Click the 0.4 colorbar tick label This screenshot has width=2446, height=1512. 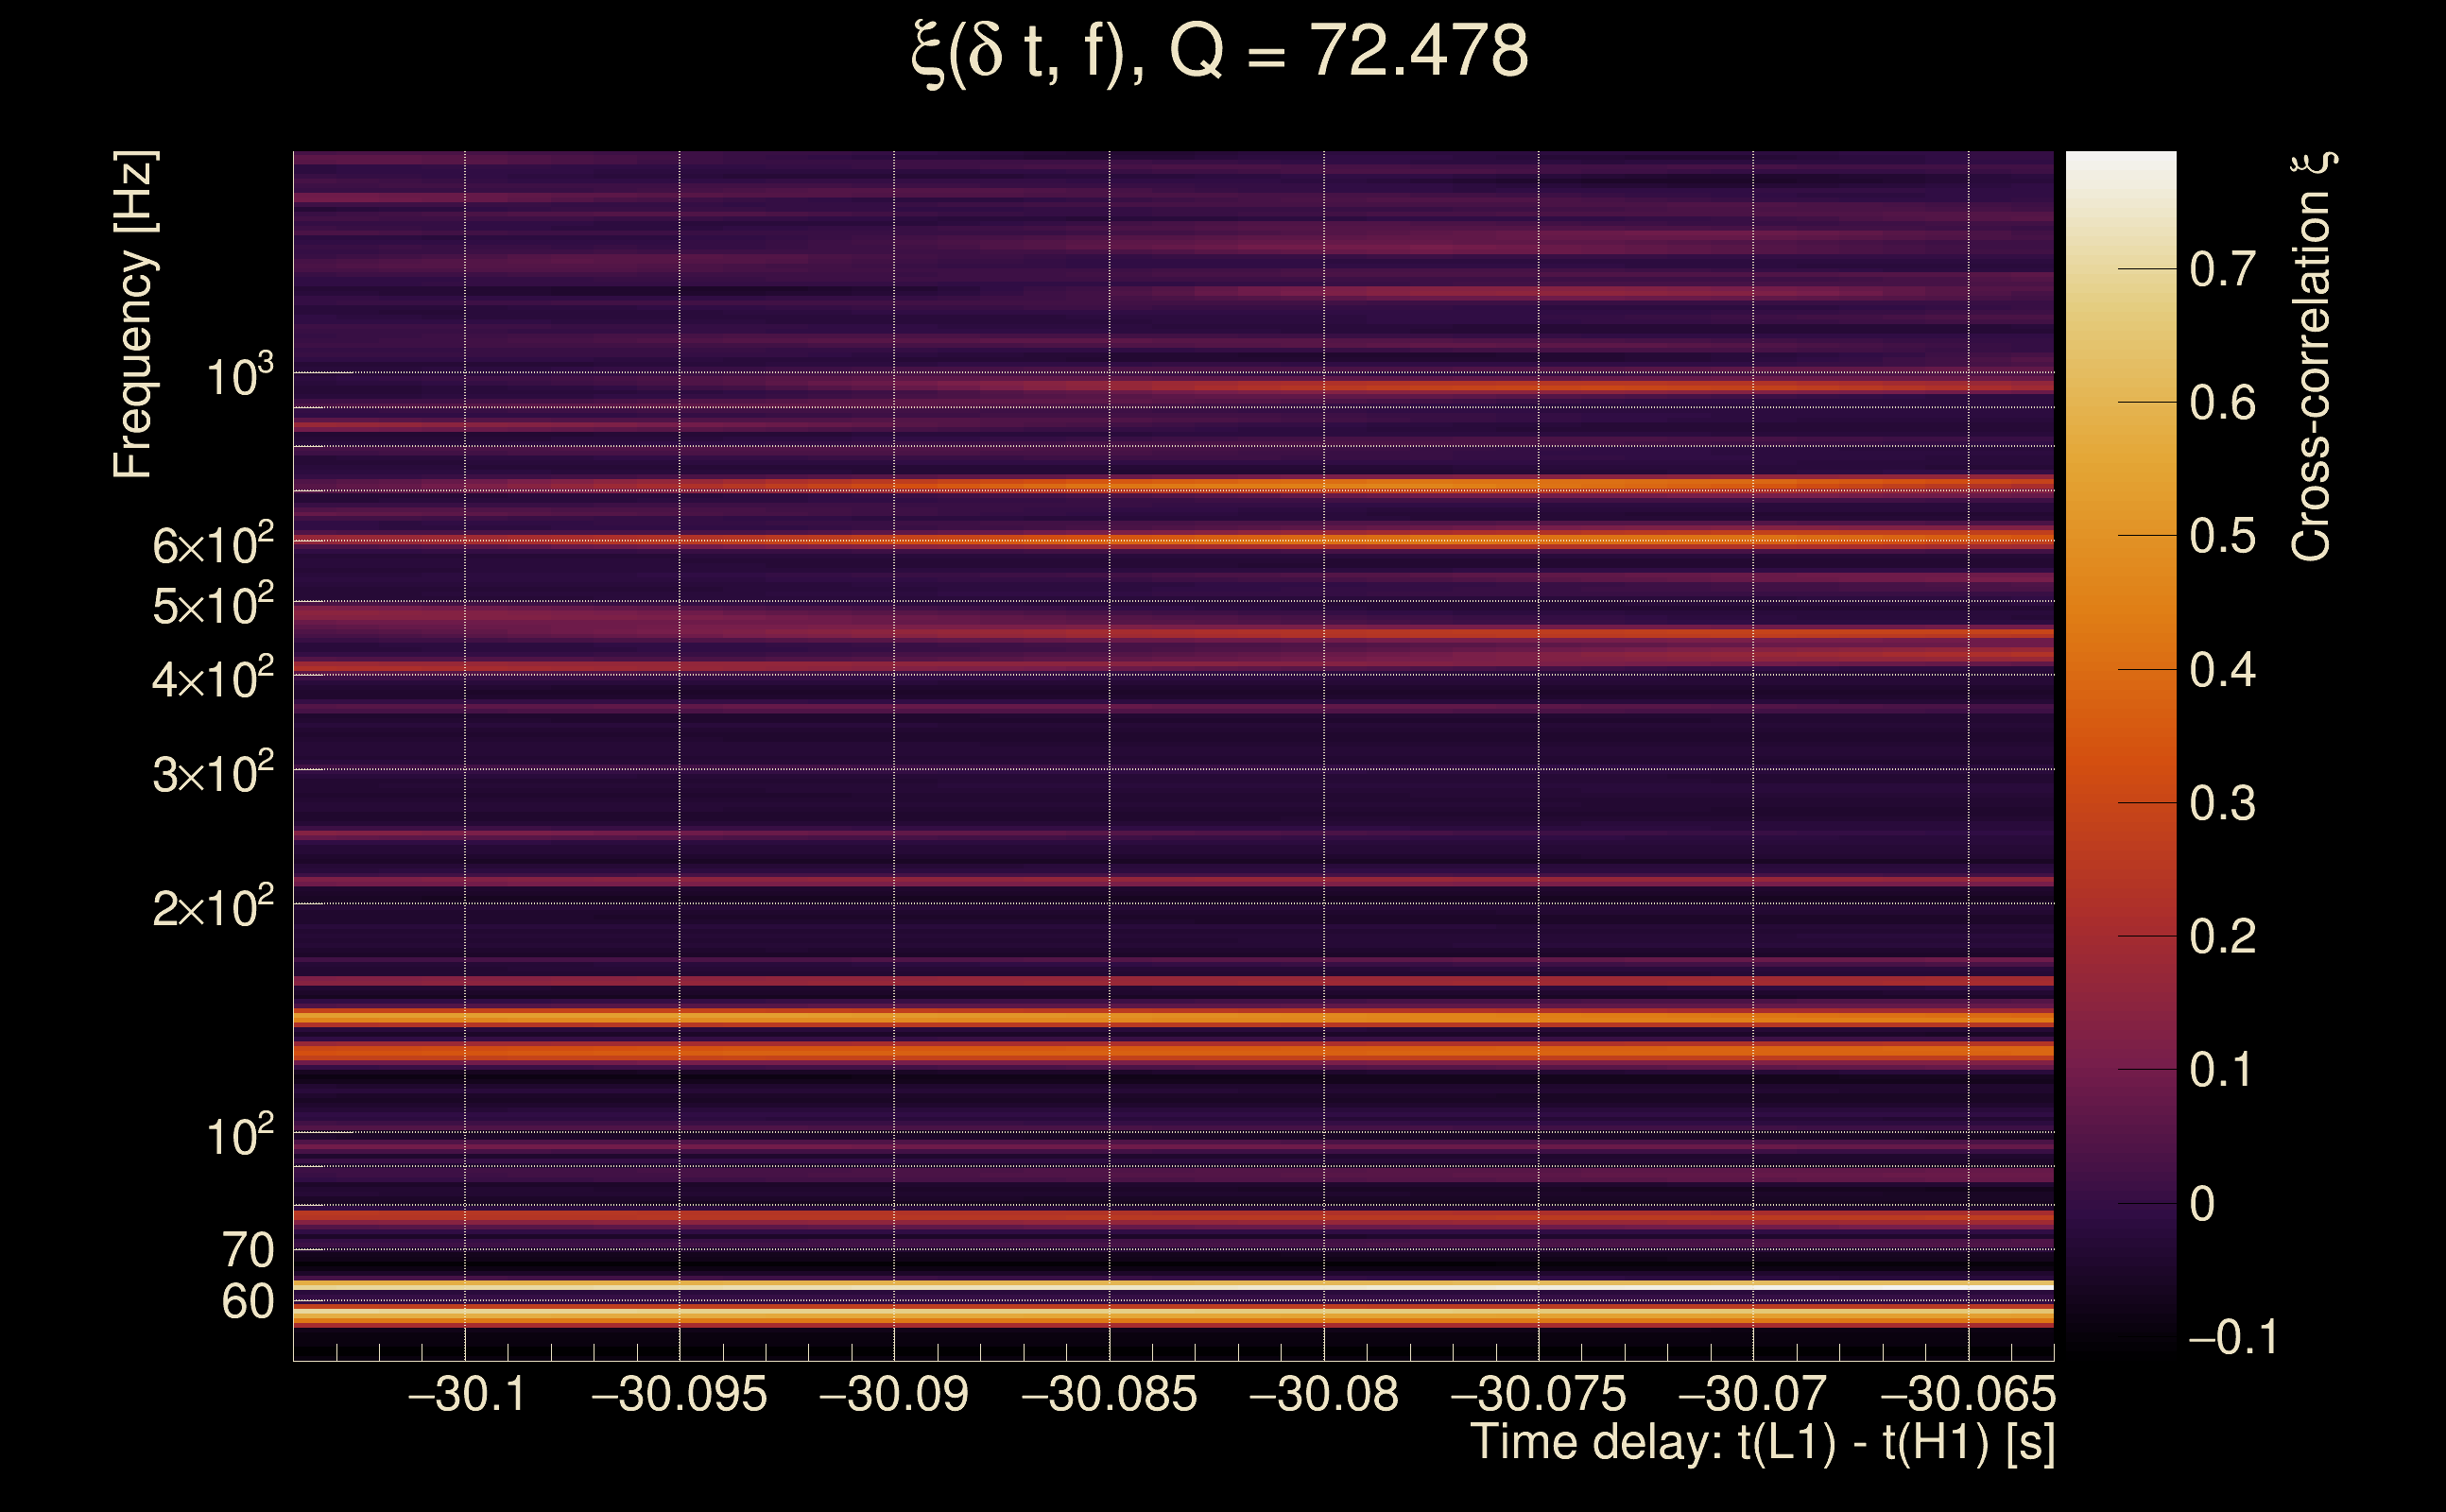2222,669
